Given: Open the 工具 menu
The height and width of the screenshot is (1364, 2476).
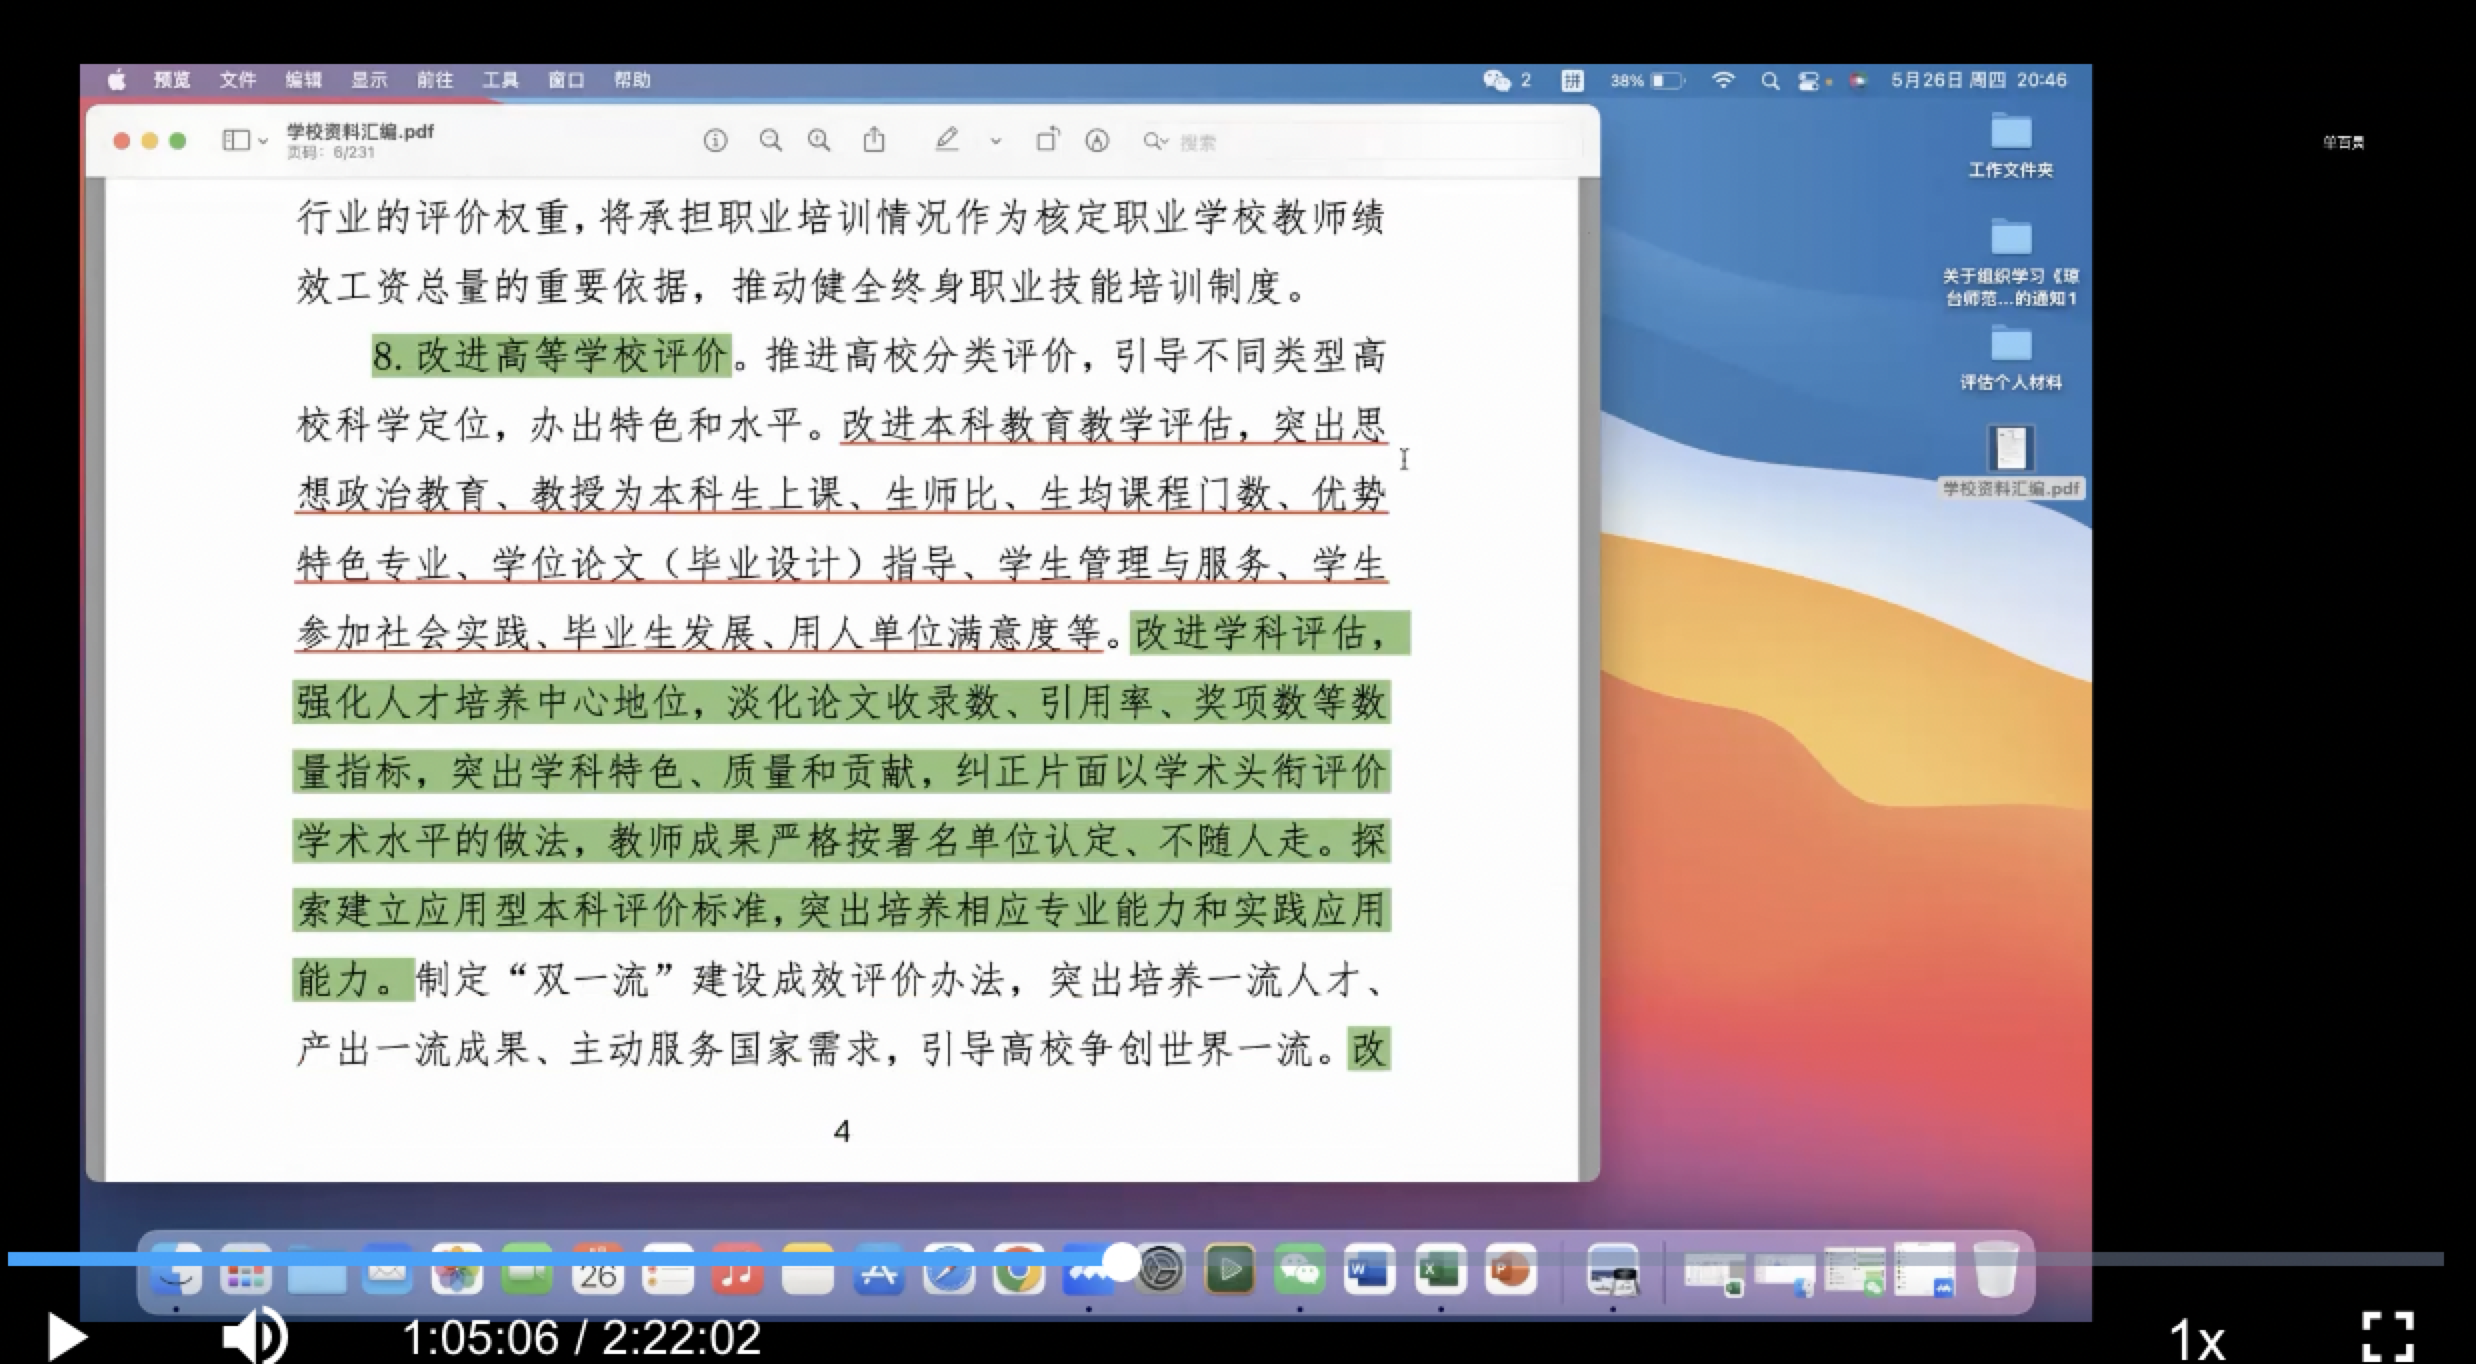Looking at the screenshot, I should pos(500,80).
